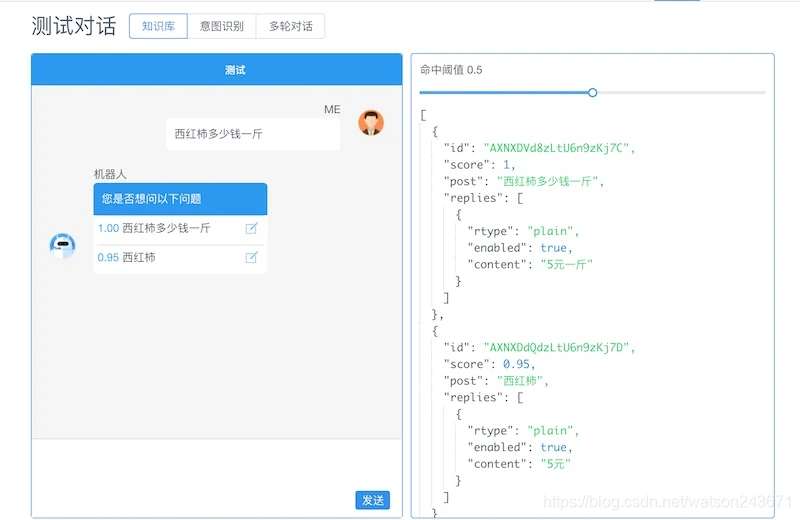Click the 发送 send button
Viewport: 800px width, 520px height.
372,500
